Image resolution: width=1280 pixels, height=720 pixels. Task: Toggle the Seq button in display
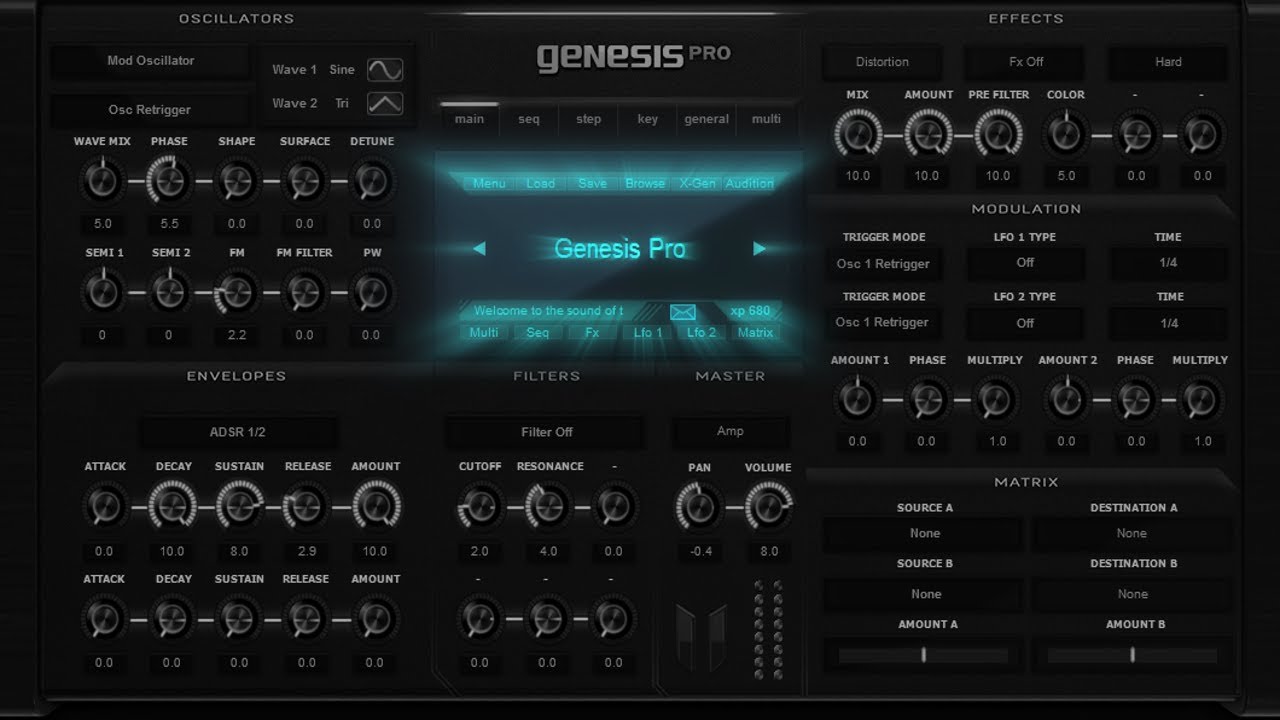pos(538,333)
